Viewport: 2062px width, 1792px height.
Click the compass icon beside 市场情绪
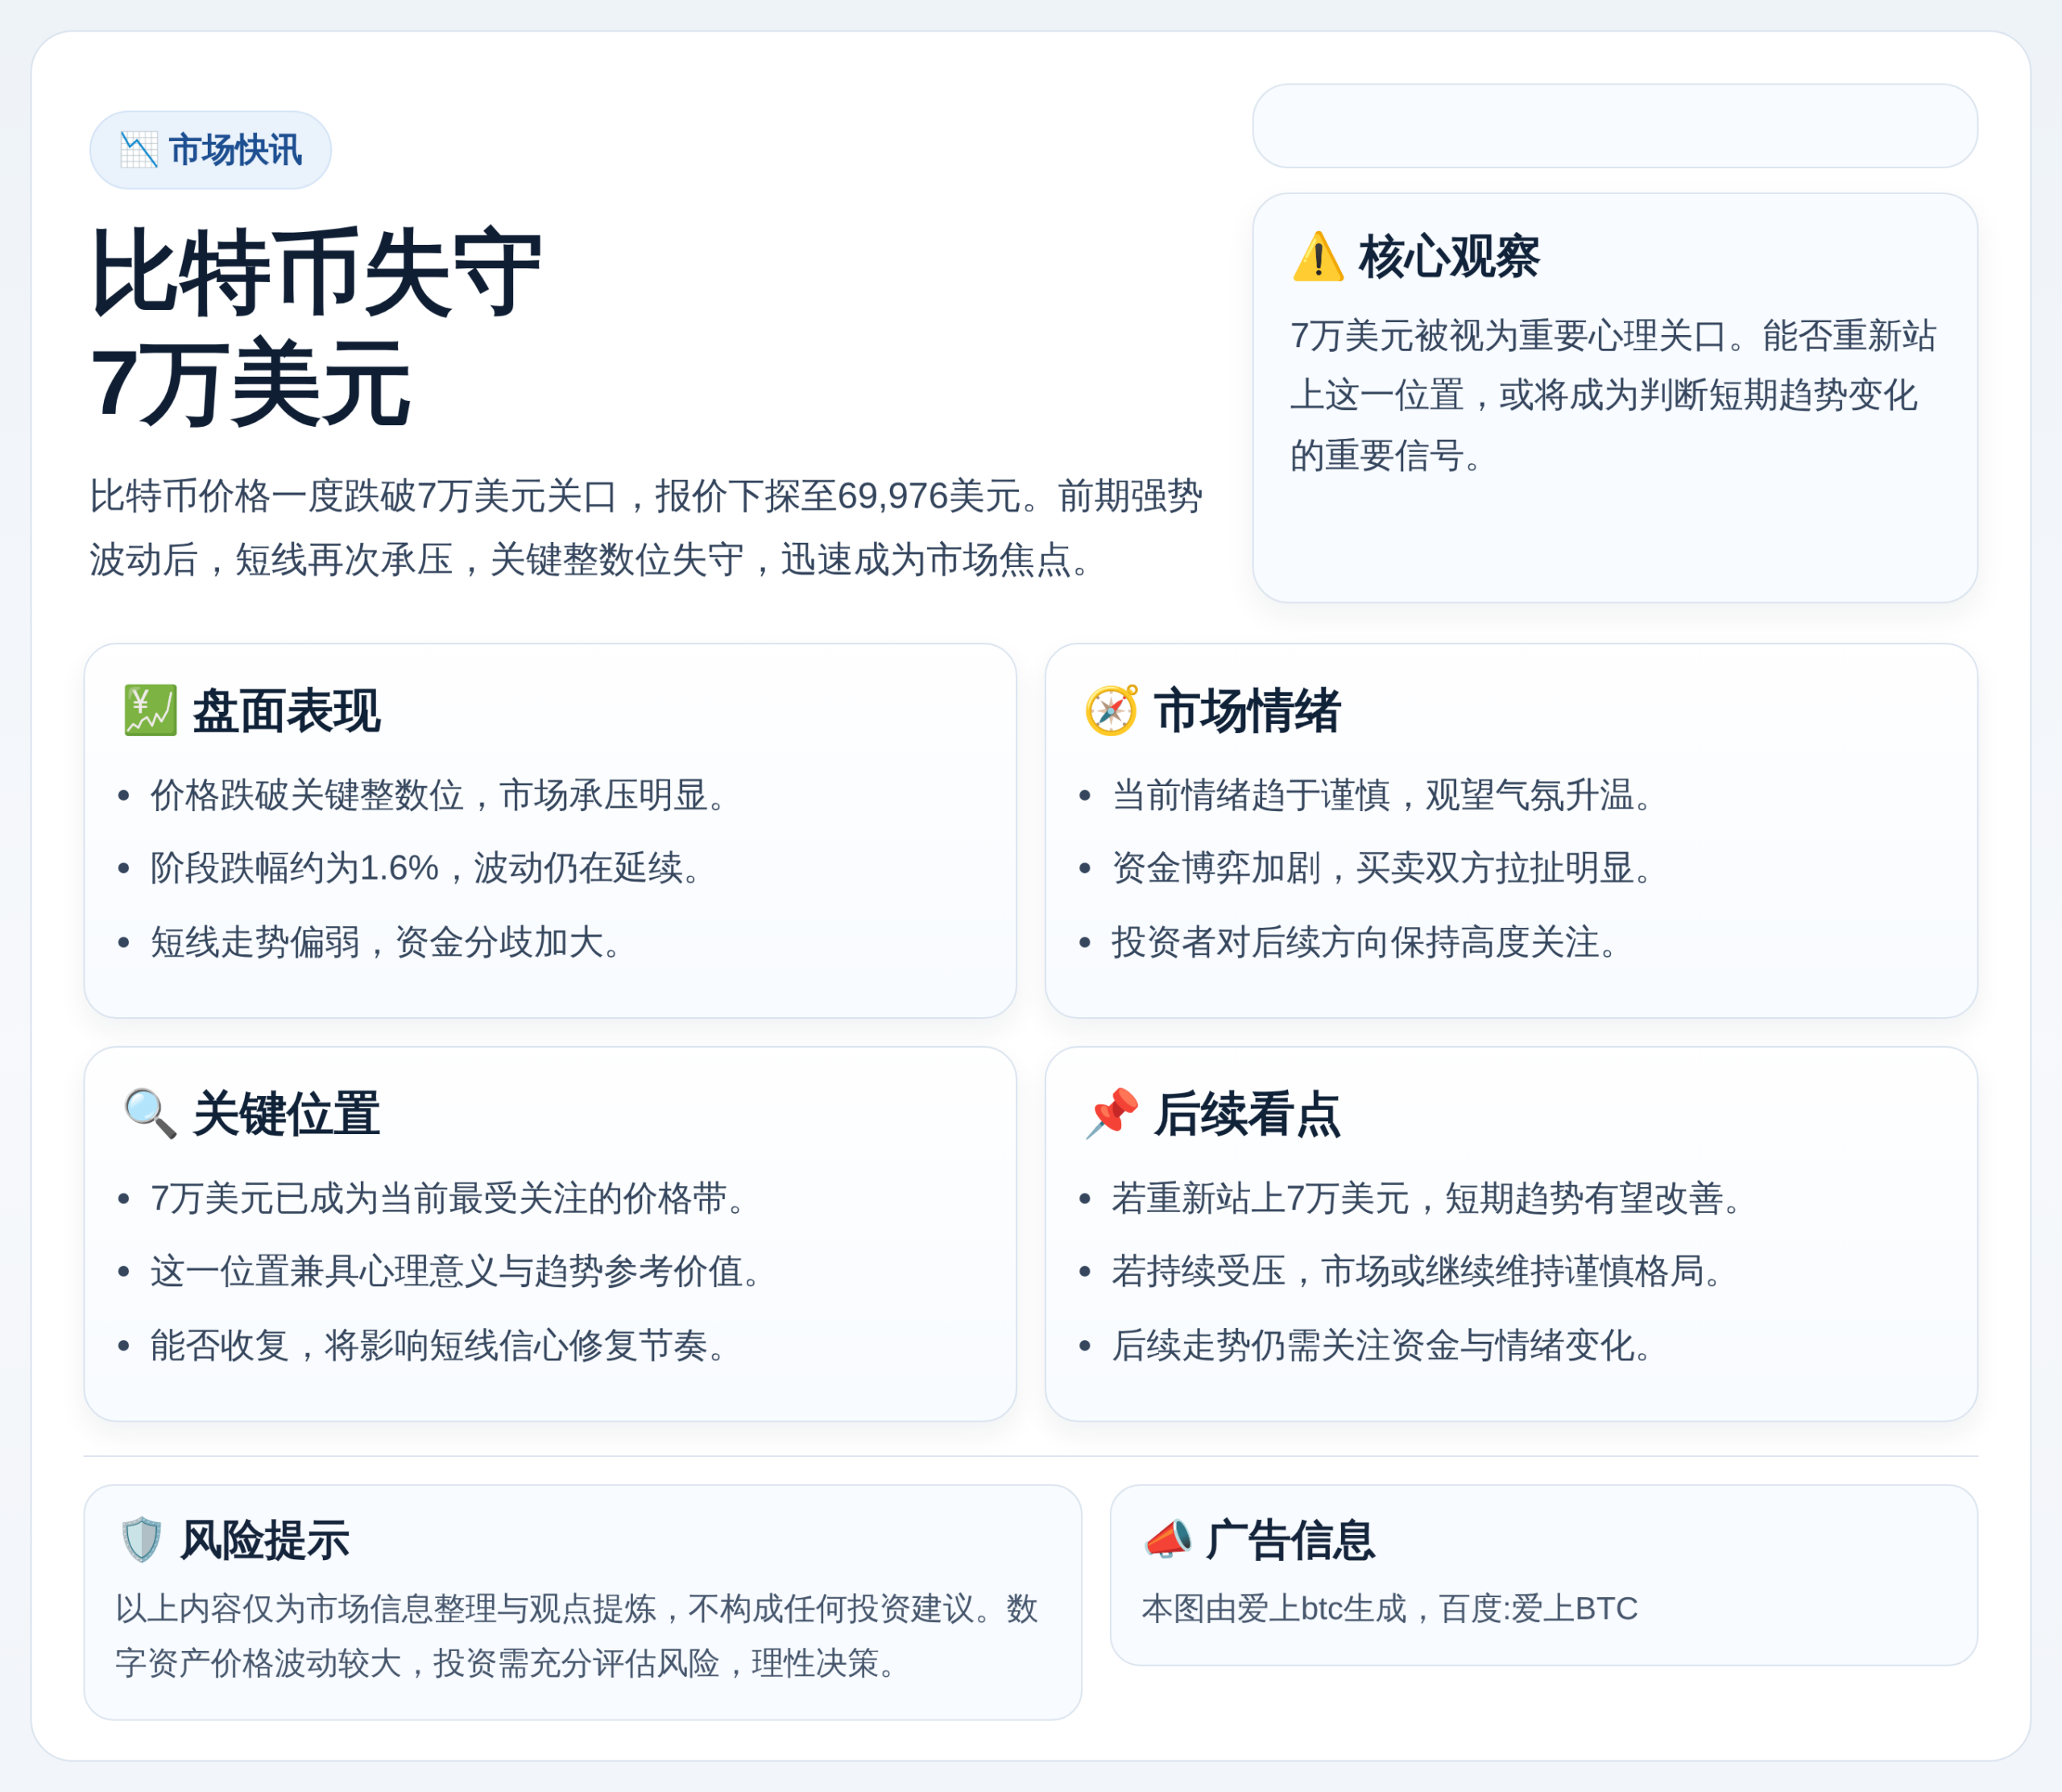pos(1111,710)
